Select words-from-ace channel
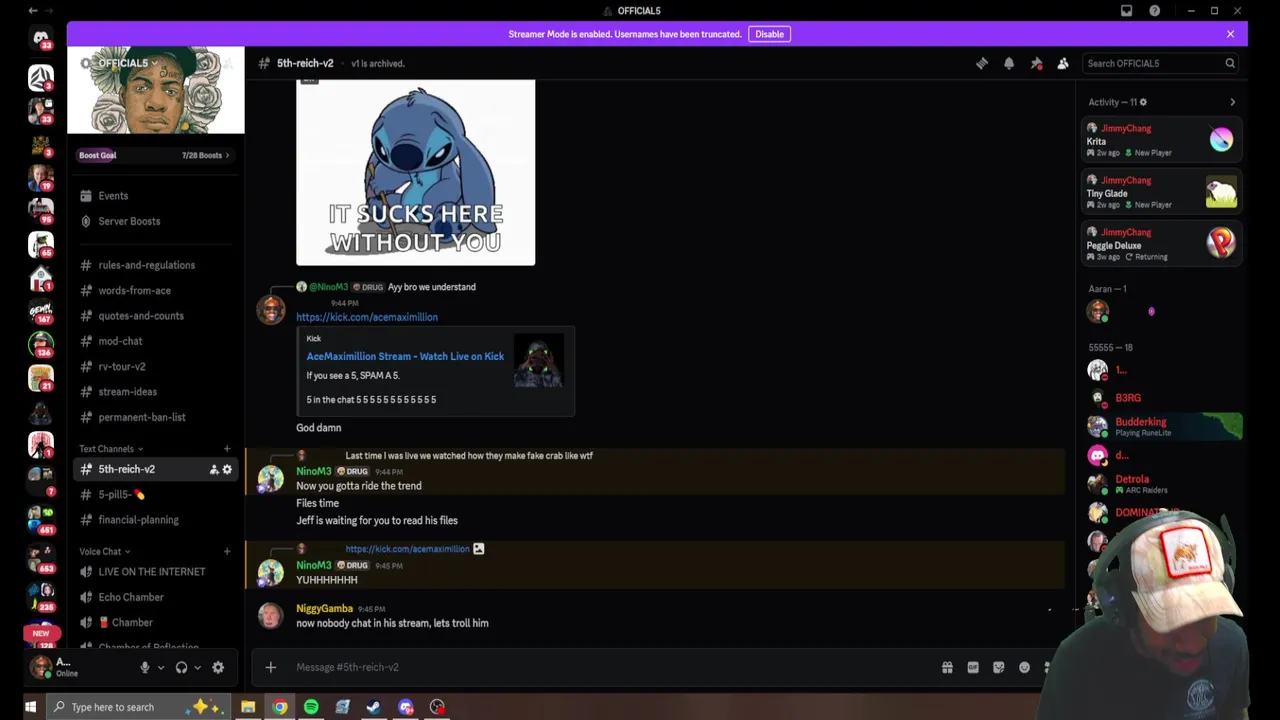This screenshot has width=1280, height=720. (155, 290)
